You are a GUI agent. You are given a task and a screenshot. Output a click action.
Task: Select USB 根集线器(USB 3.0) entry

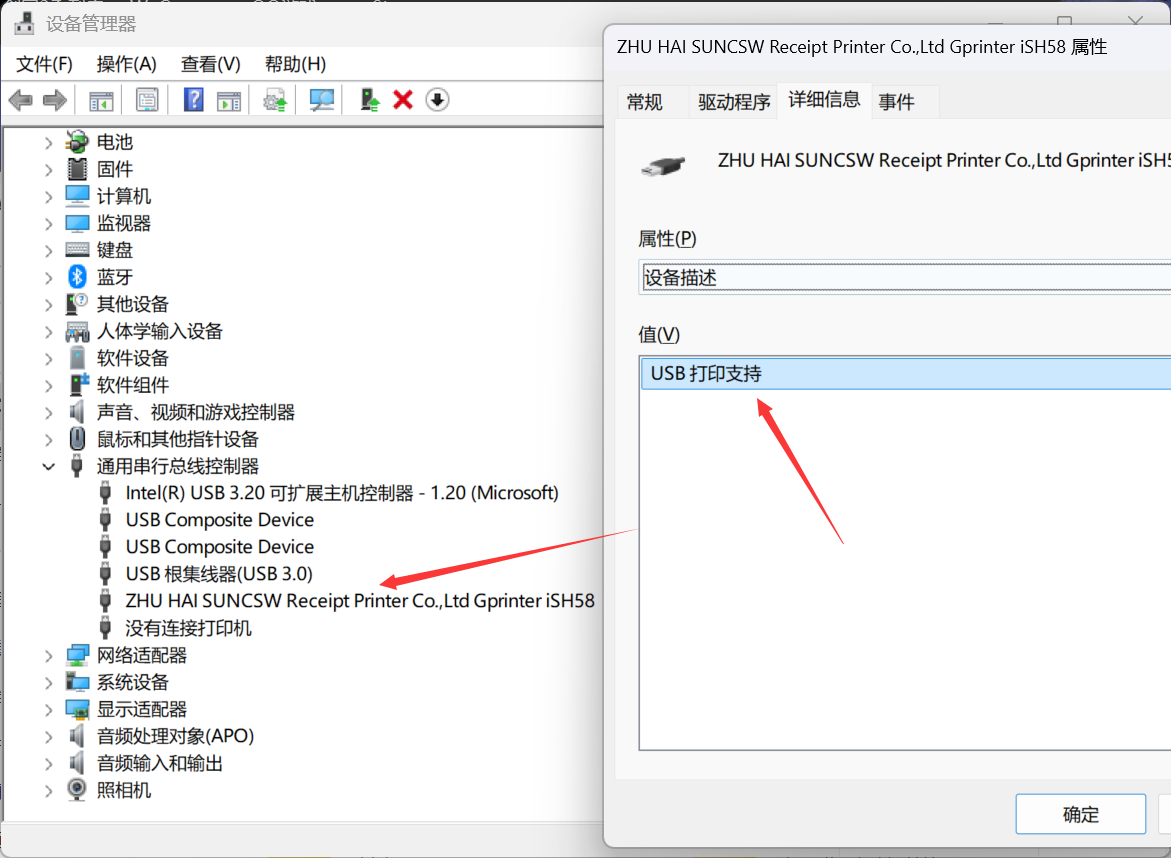tap(219, 574)
